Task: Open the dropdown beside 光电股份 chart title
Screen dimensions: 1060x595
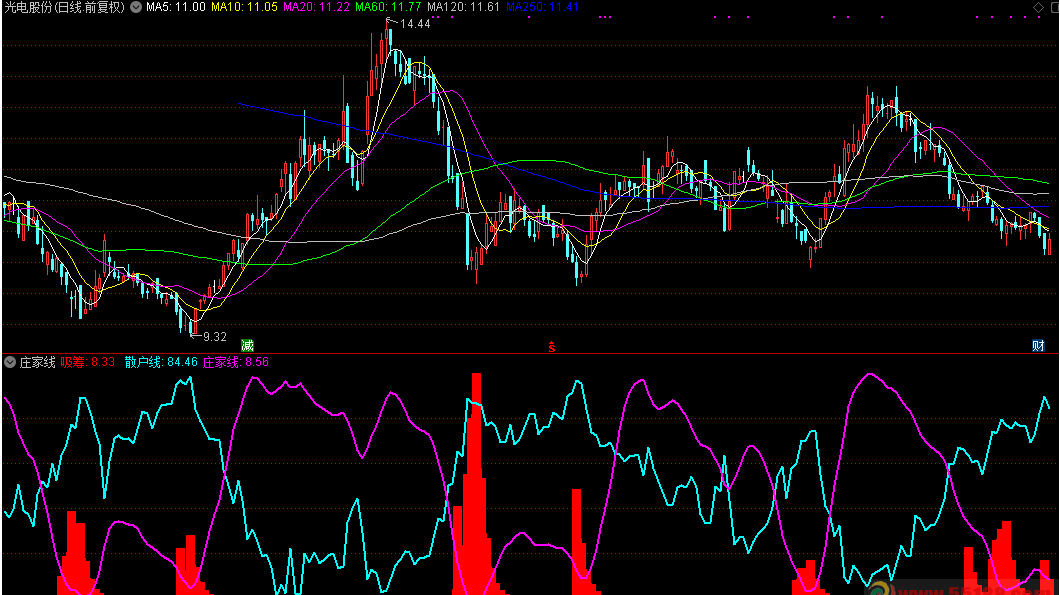Action: click(x=136, y=7)
